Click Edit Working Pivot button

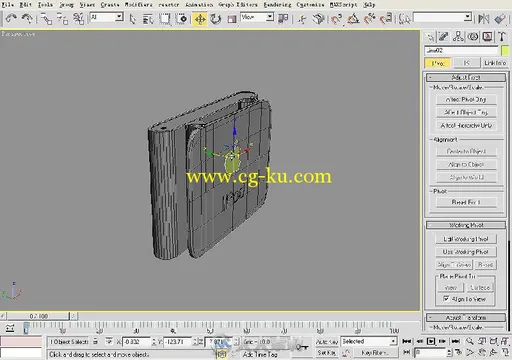(x=466, y=239)
